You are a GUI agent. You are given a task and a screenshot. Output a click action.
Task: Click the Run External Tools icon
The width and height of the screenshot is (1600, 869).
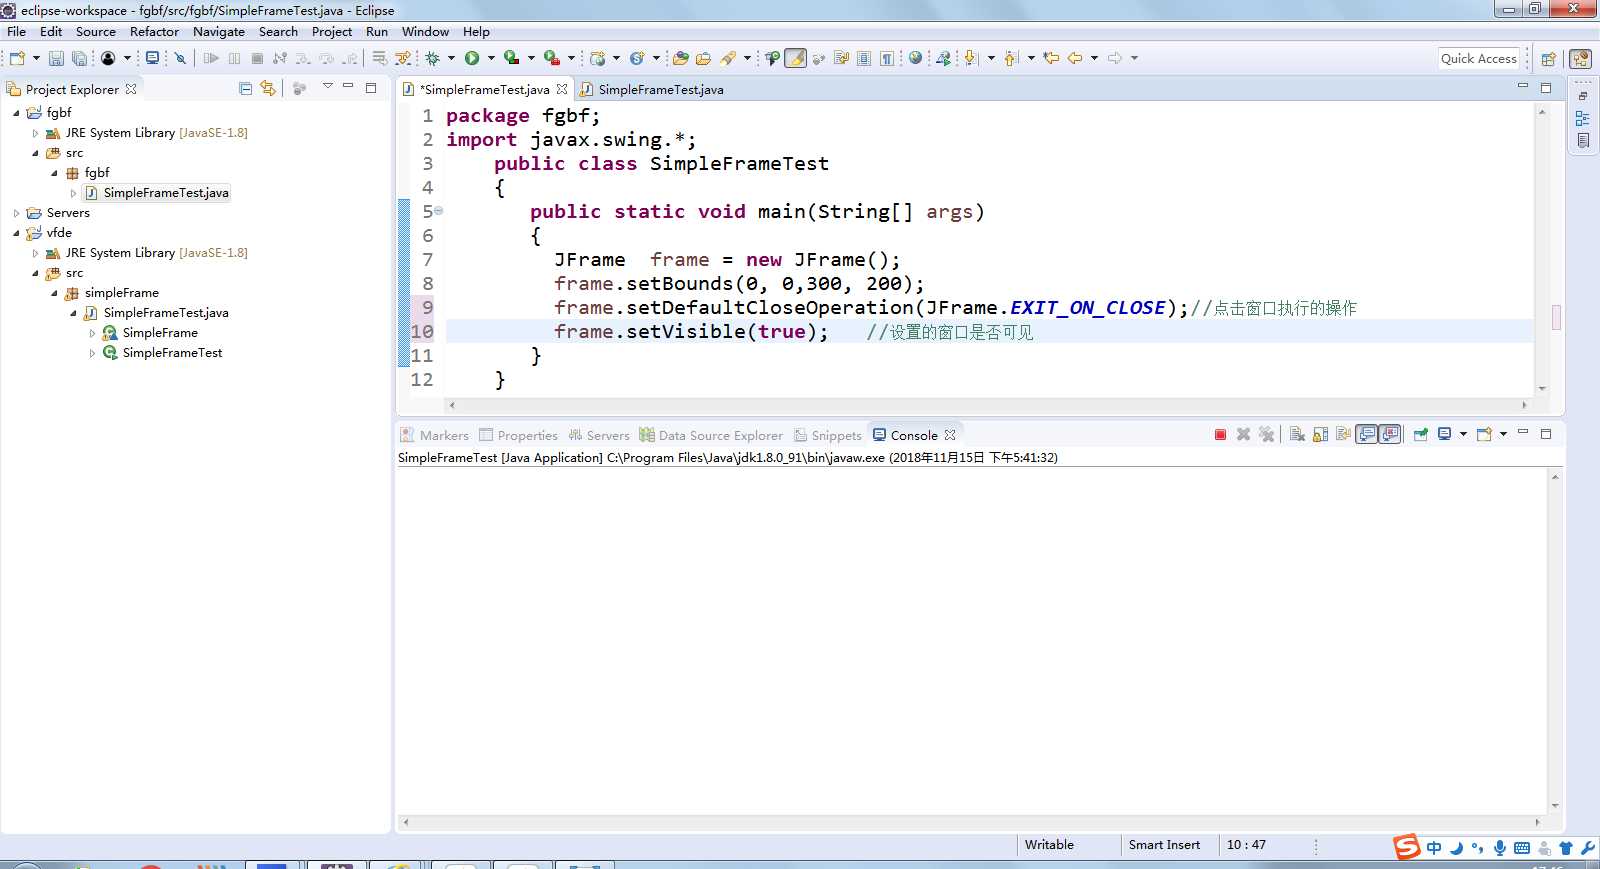pyautogui.click(x=551, y=58)
